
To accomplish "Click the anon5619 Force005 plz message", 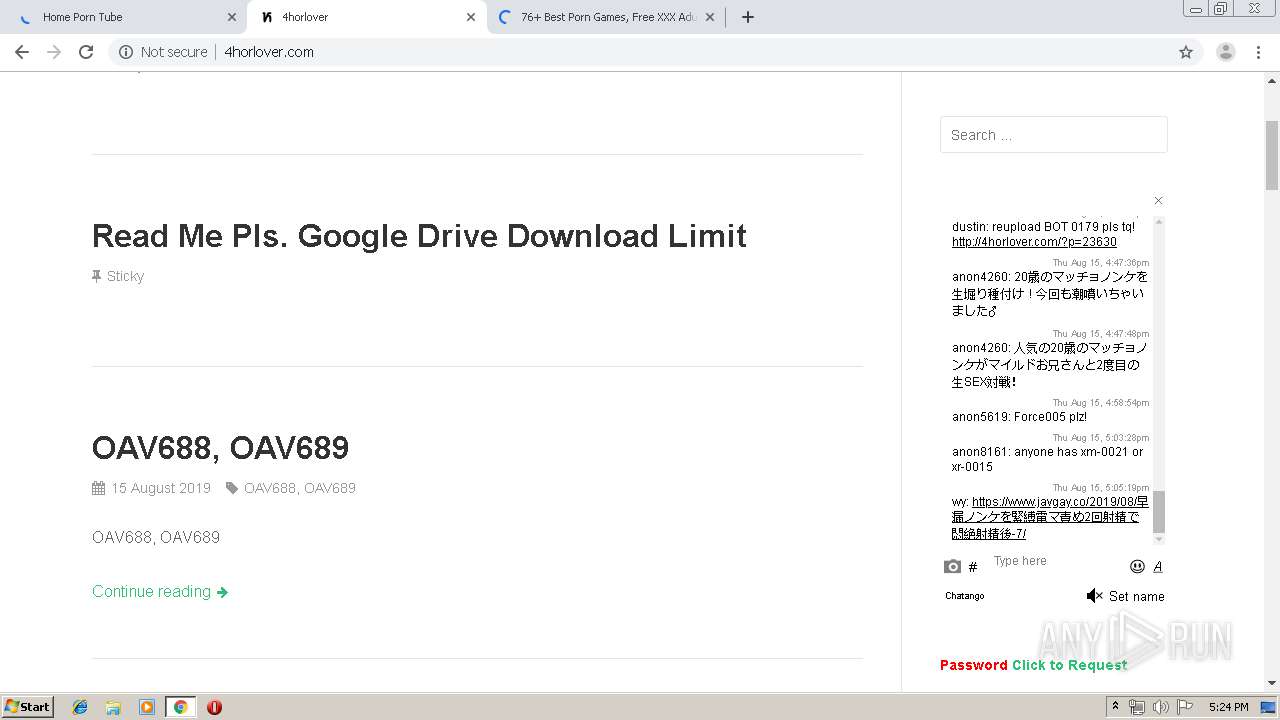I will pos(1019,417).
